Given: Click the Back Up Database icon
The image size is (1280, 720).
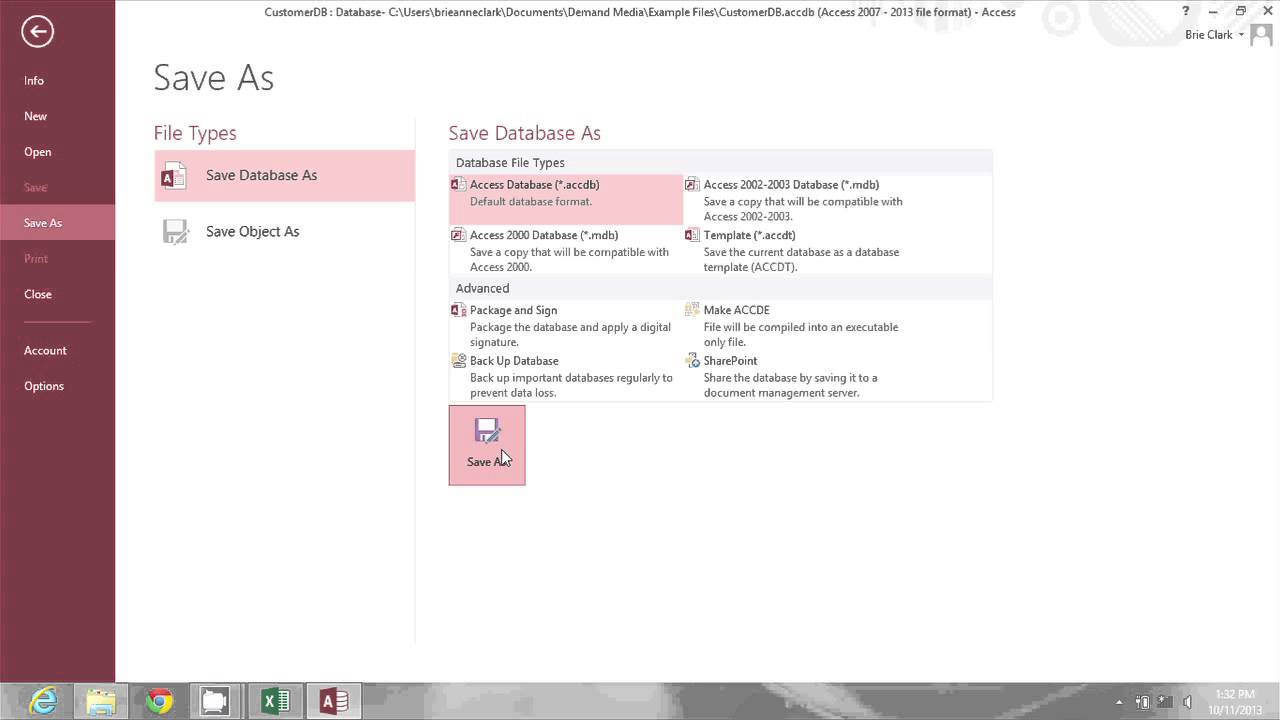Looking at the screenshot, I should coord(458,361).
